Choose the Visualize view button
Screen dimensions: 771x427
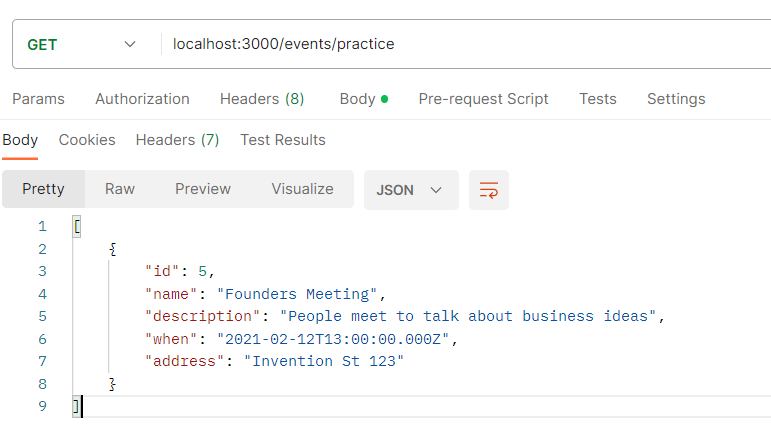[x=302, y=189]
